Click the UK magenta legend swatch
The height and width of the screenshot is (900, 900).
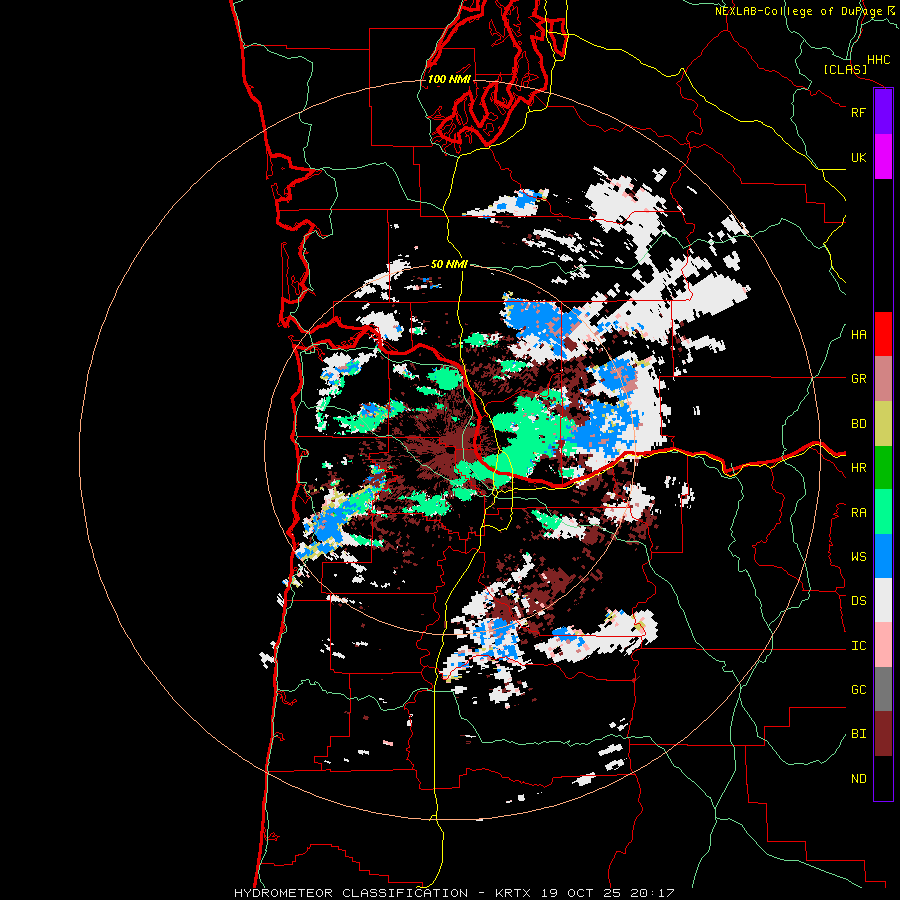pos(883,157)
